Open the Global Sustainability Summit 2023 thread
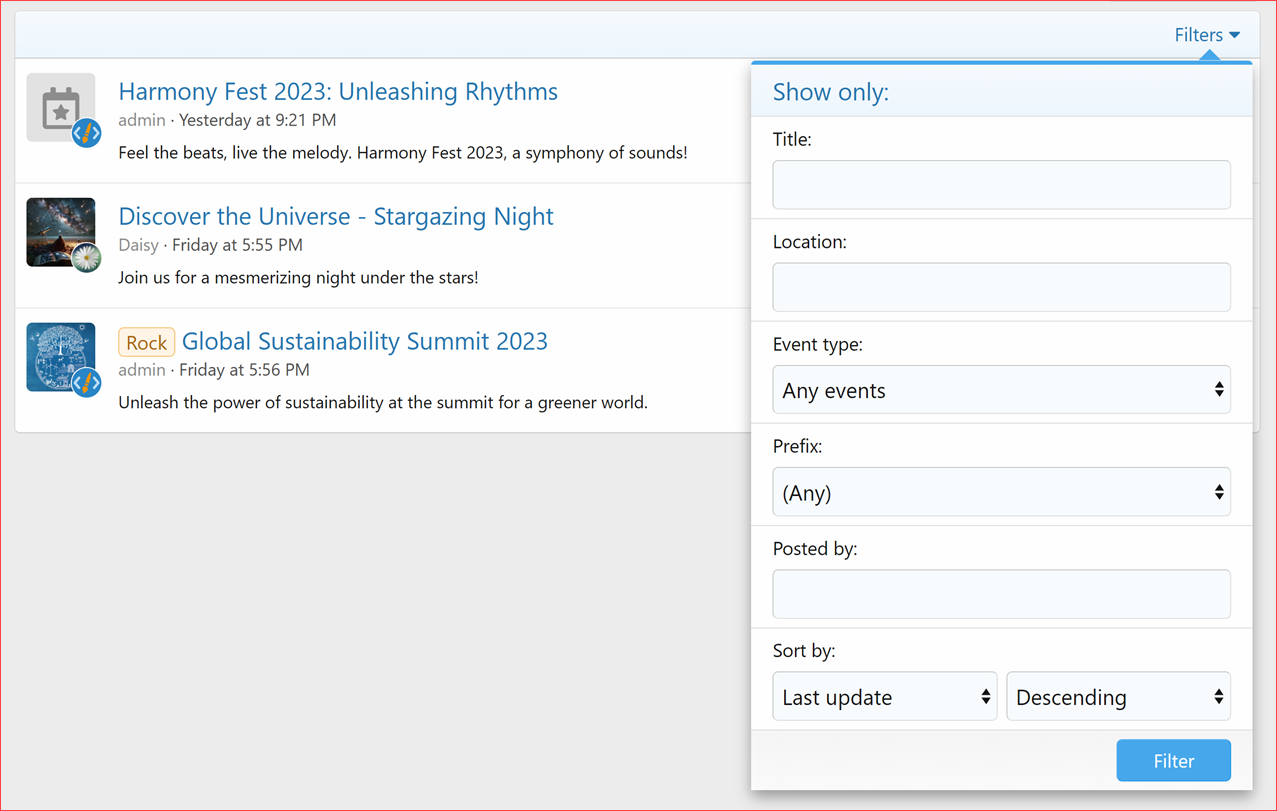The height and width of the screenshot is (811, 1277). pyautogui.click(x=364, y=341)
